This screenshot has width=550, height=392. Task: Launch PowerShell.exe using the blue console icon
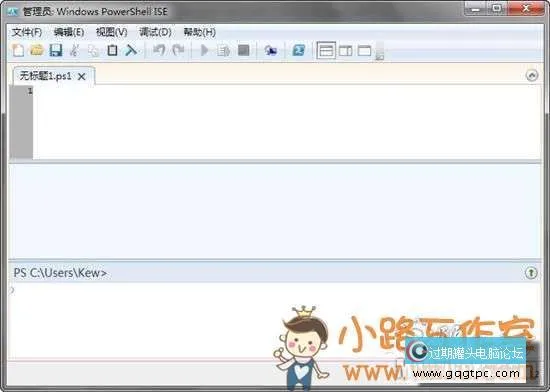tap(299, 50)
